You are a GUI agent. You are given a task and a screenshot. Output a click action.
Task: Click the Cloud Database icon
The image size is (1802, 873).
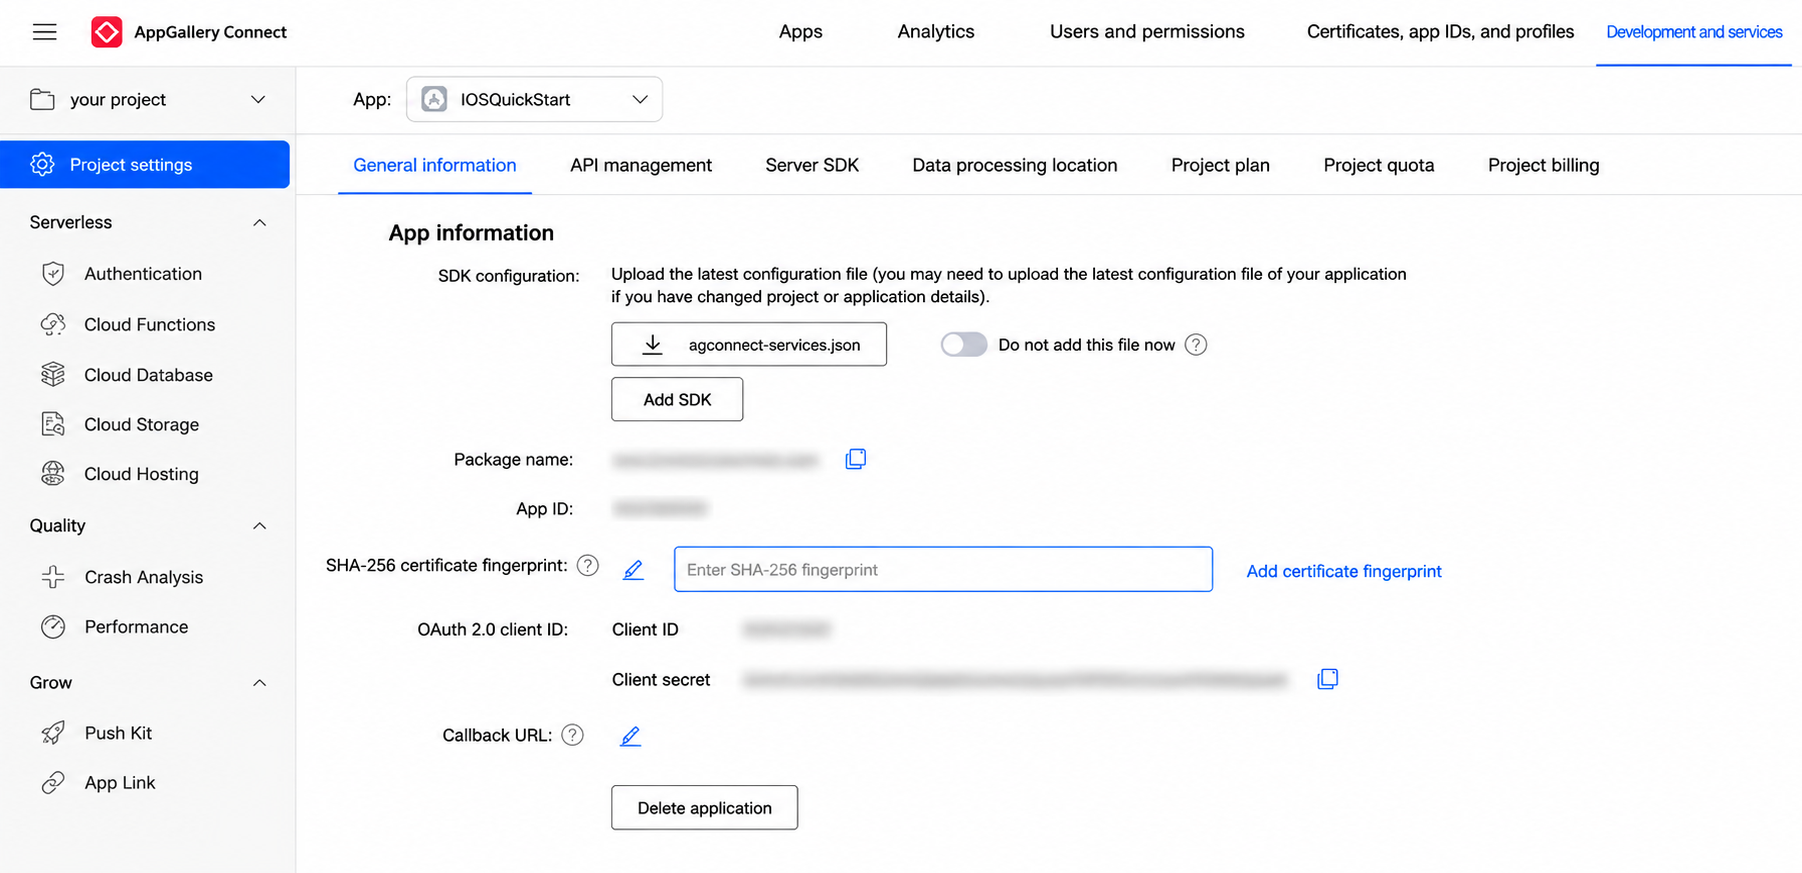pos(53,374)
